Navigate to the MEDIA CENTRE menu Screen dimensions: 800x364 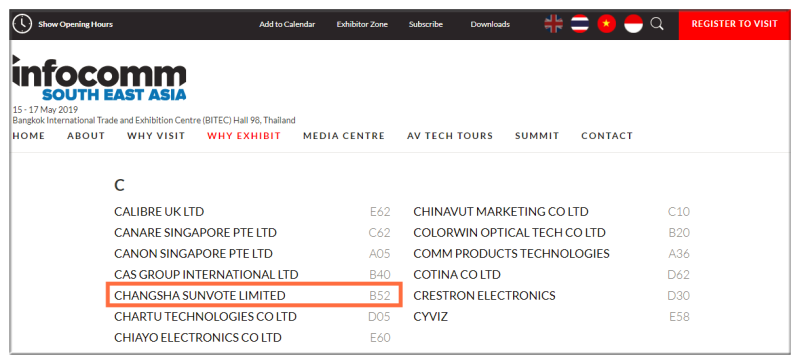click(x=344, y=136)
